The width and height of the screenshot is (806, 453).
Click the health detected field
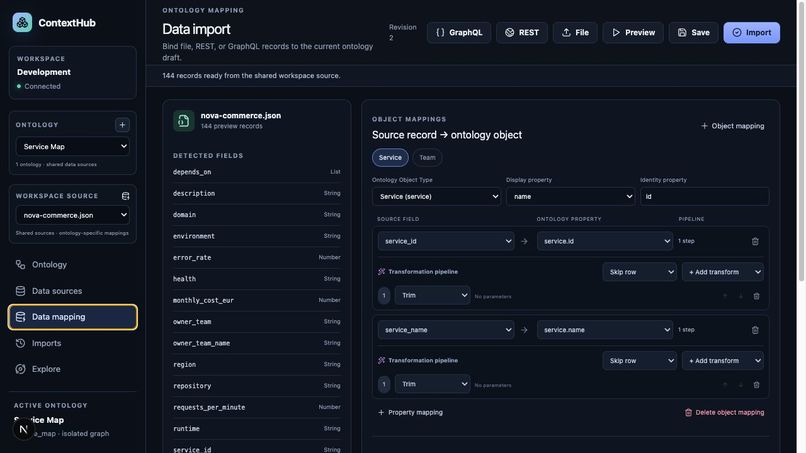(257, 279)
